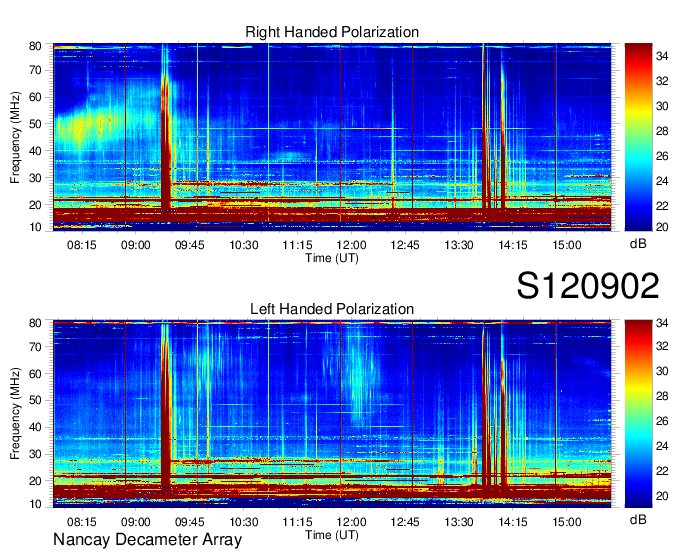Click the 20 value on upper color bar scale
The width and height of the screenshot is (680, 552).
pos(662,227)
